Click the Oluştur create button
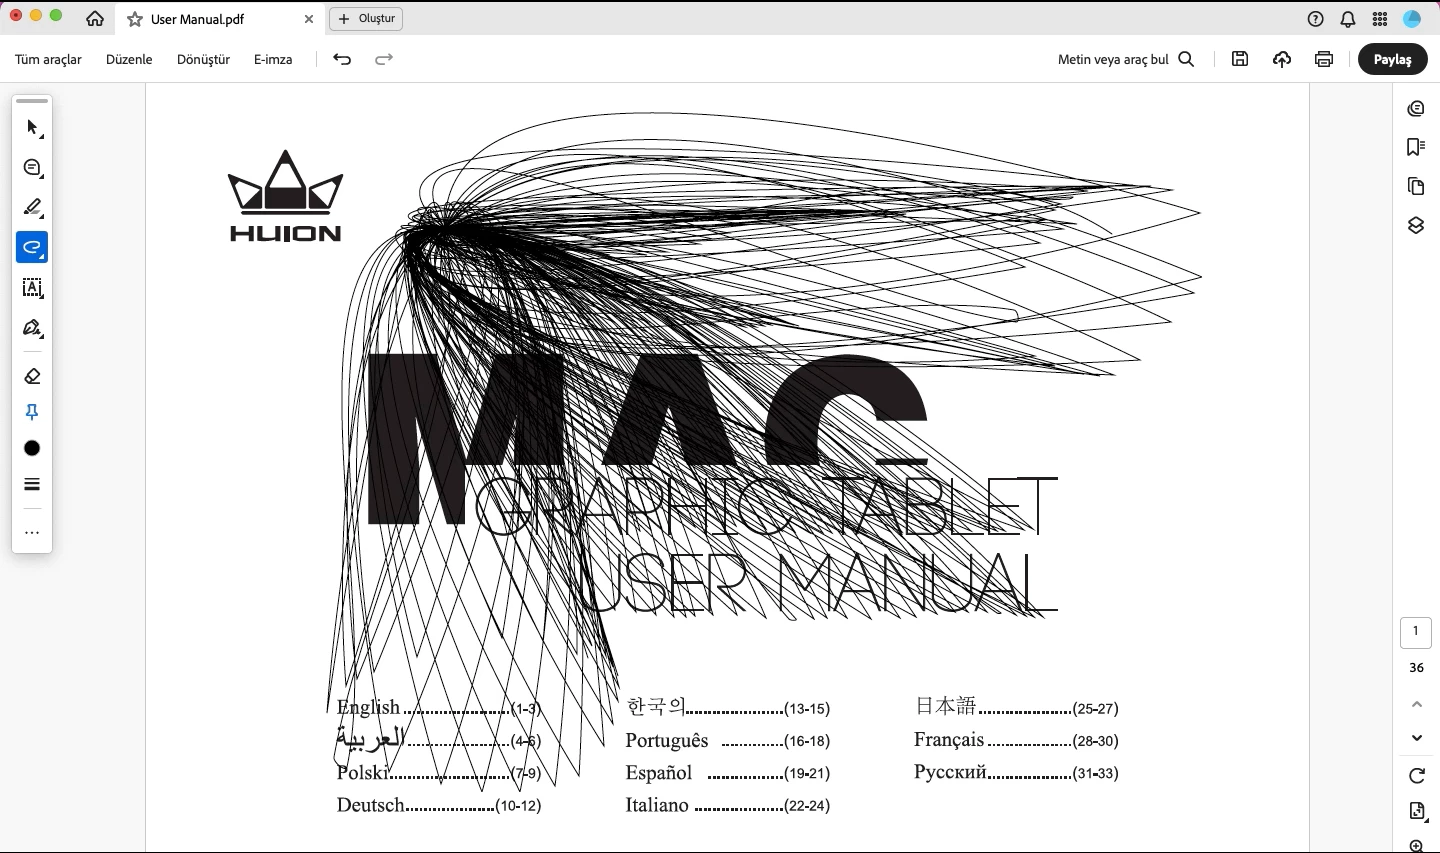 click(x=367, y=19)
